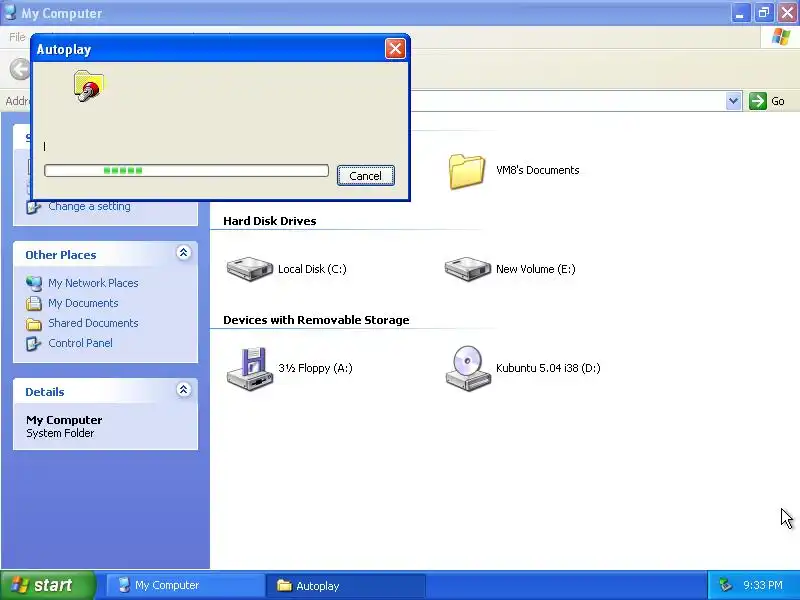The image size is (800, 600).
Task: Click the Autoplay progress bar
Action: (x=186, y=170)
